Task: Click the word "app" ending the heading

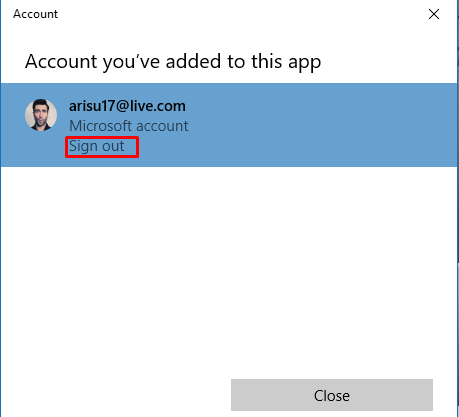Action: pos(304,63)
